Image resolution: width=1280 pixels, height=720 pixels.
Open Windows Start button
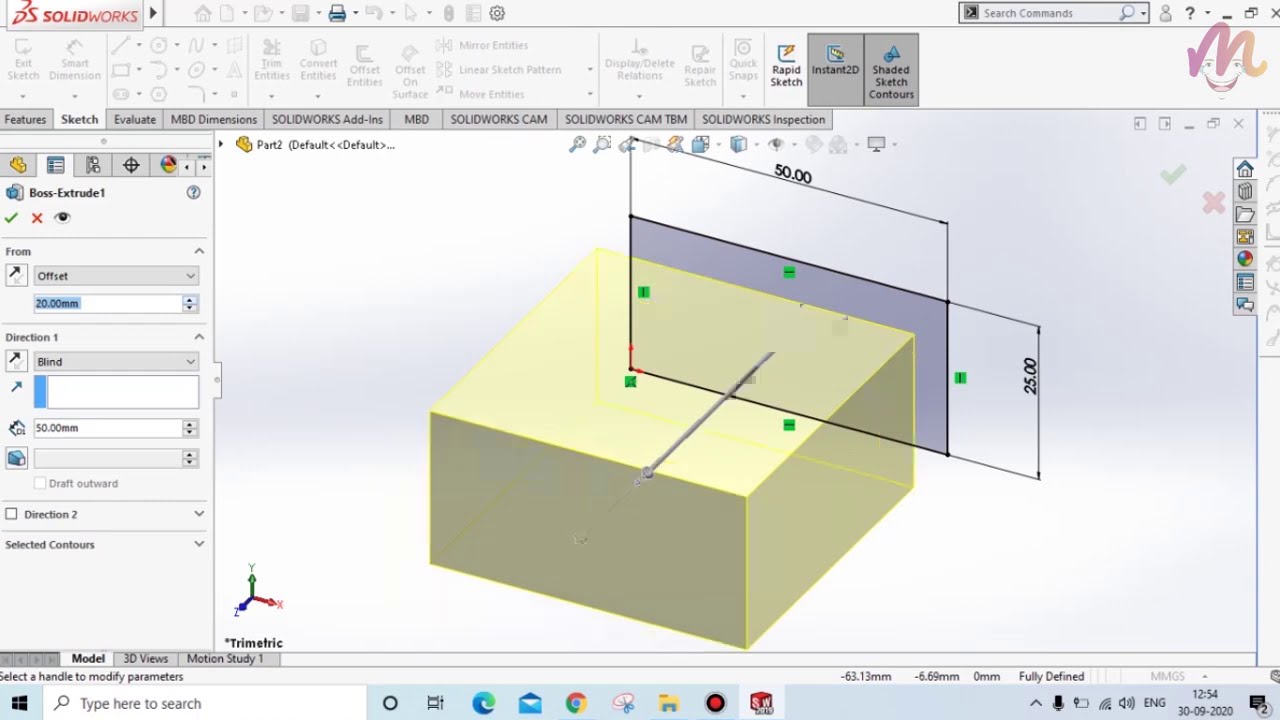20,703
